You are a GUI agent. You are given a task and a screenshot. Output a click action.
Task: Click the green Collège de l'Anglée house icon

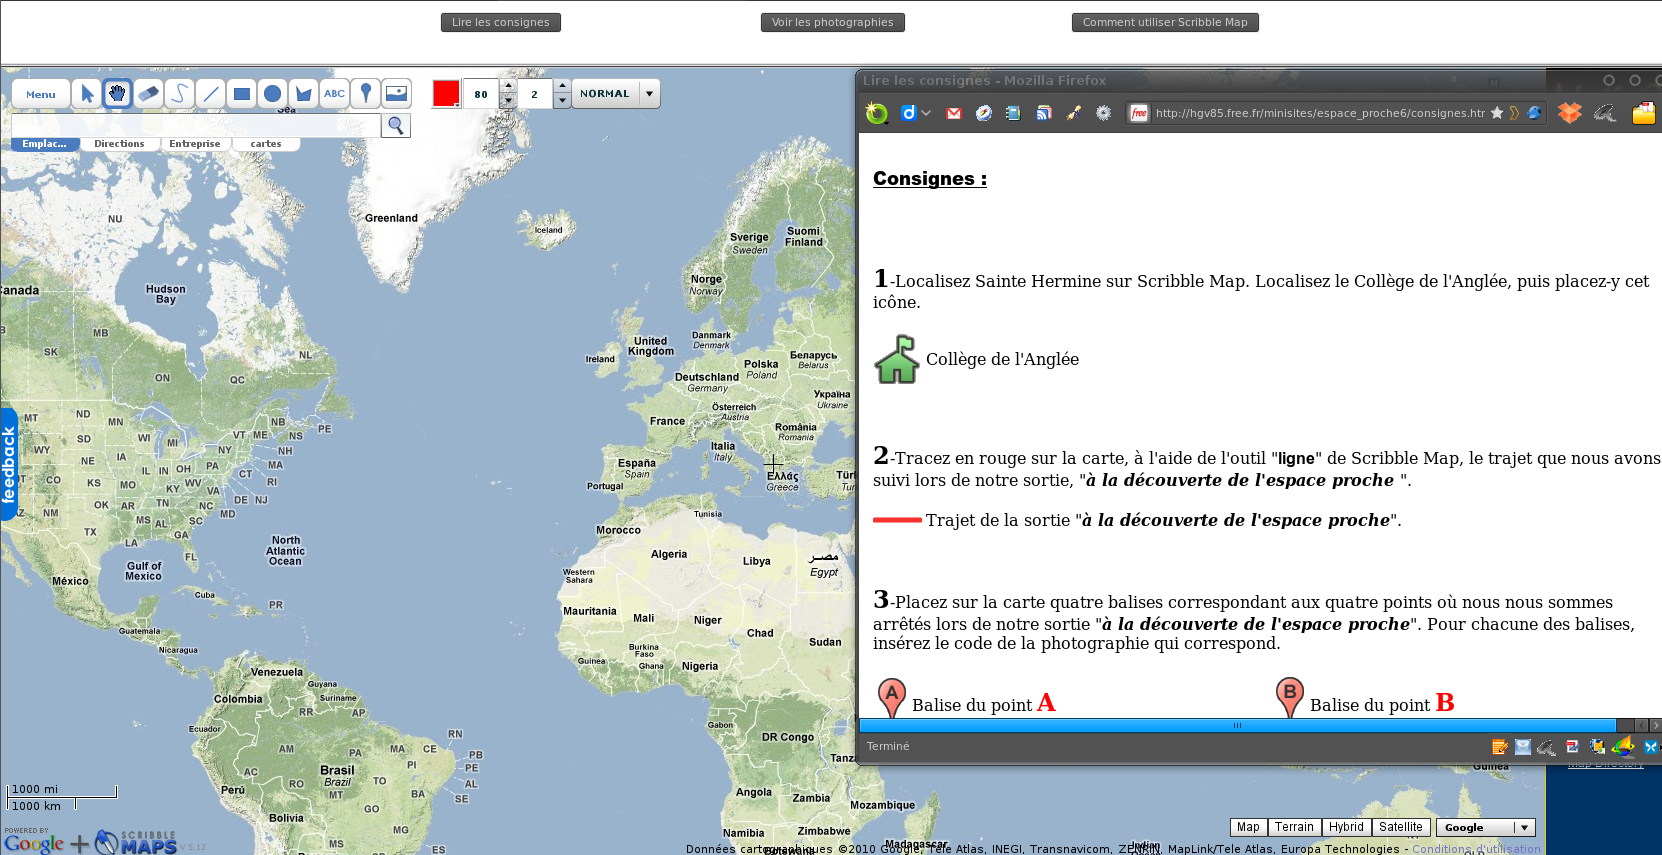click(x=897, y=359)
